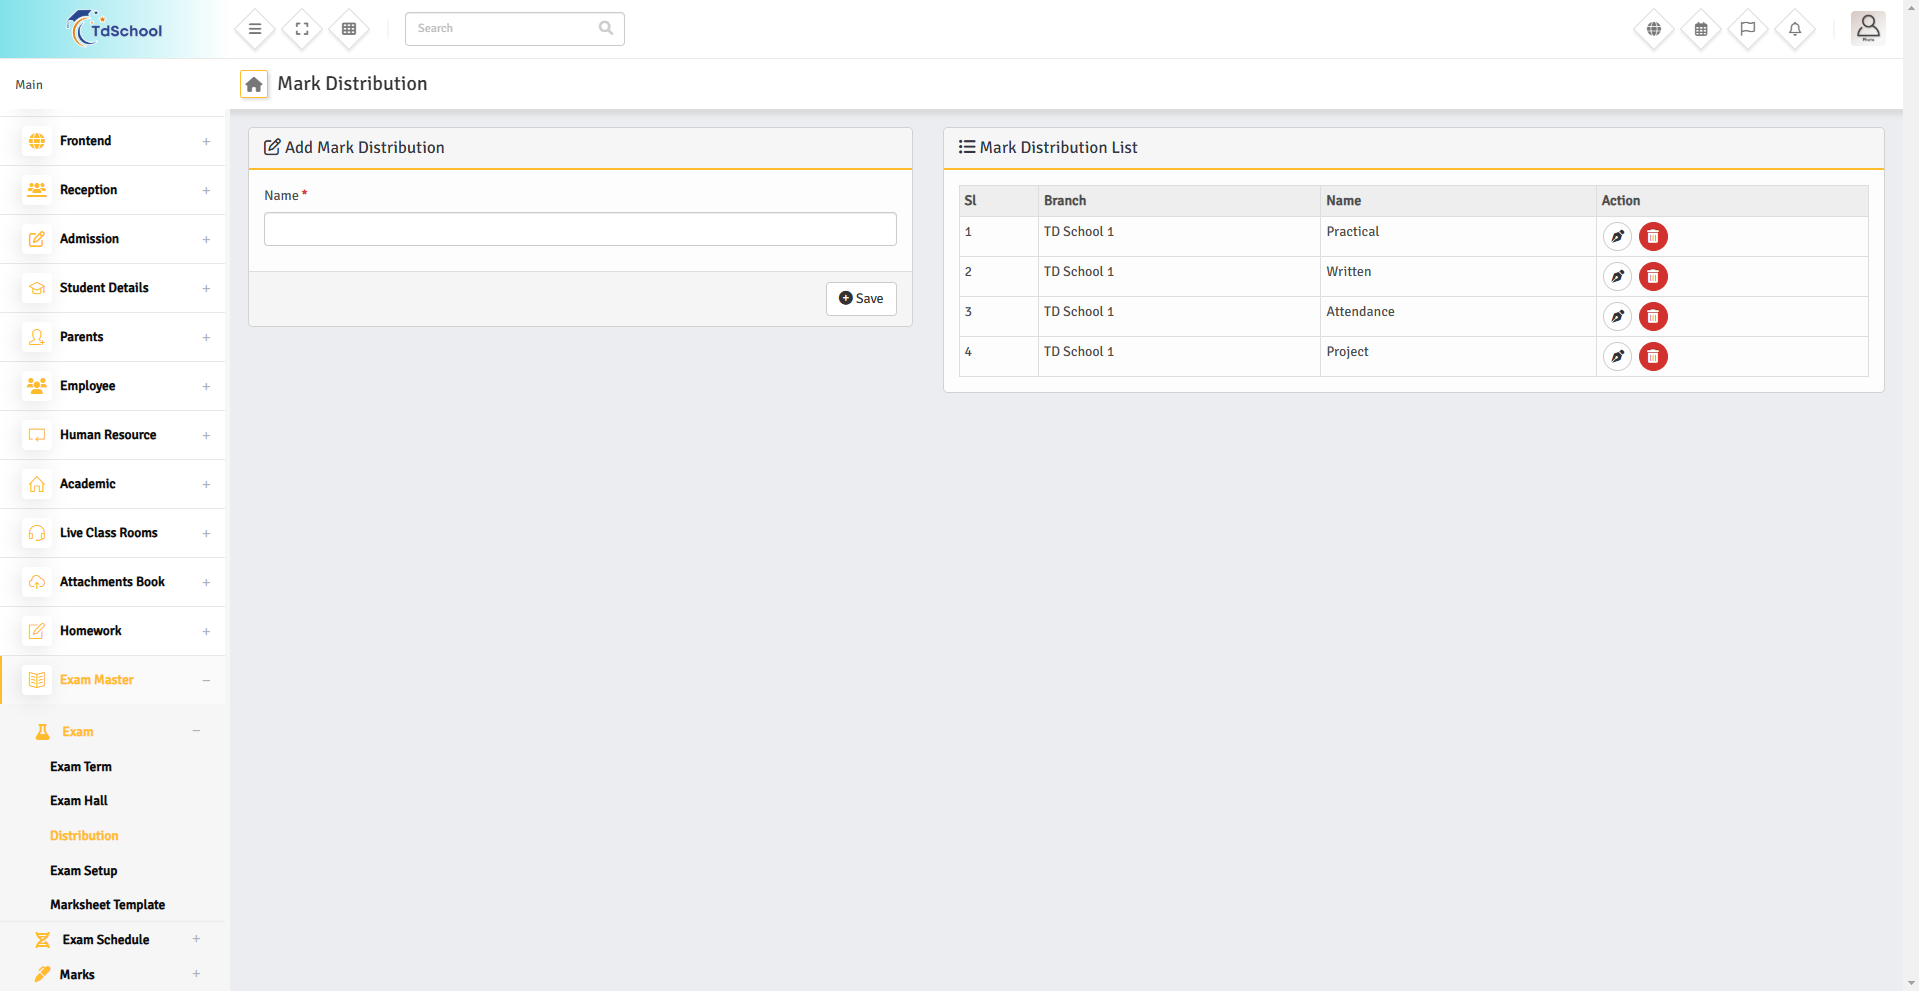The height and width of the screenshot is (991, 1919).
Task: Open the Marksheet Template menu item
Action: pyautogui.click(x=108, y=905)
